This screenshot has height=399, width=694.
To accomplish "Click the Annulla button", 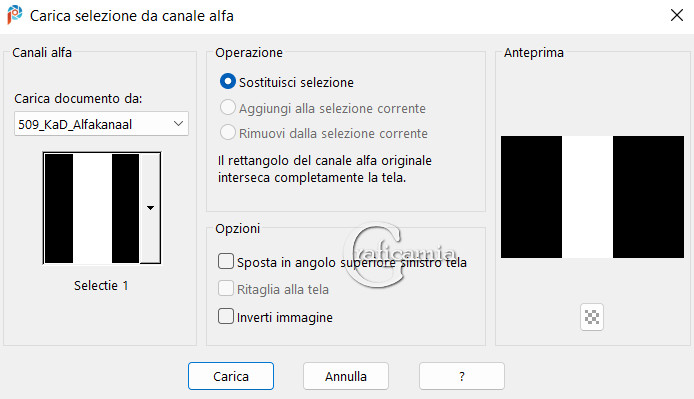I will coord(346,376).
